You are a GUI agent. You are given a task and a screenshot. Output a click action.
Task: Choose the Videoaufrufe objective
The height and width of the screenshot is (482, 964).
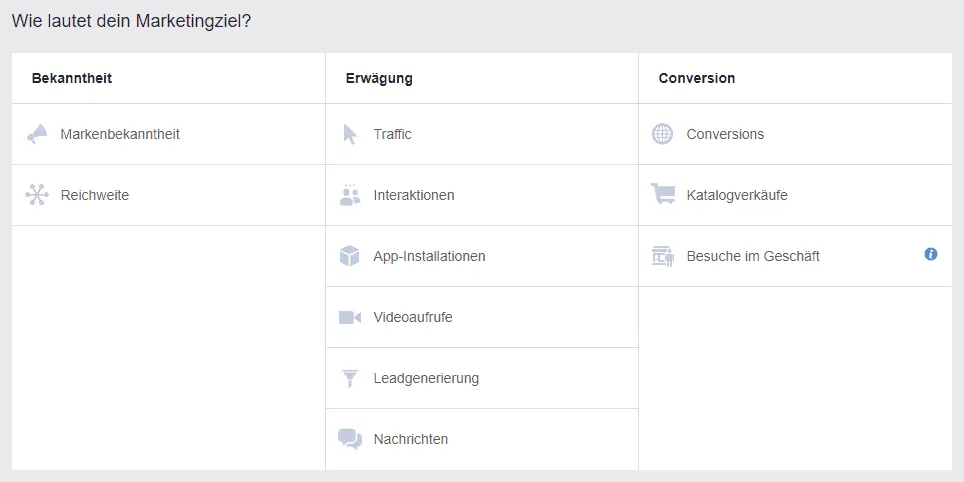(x=482, y=317)
